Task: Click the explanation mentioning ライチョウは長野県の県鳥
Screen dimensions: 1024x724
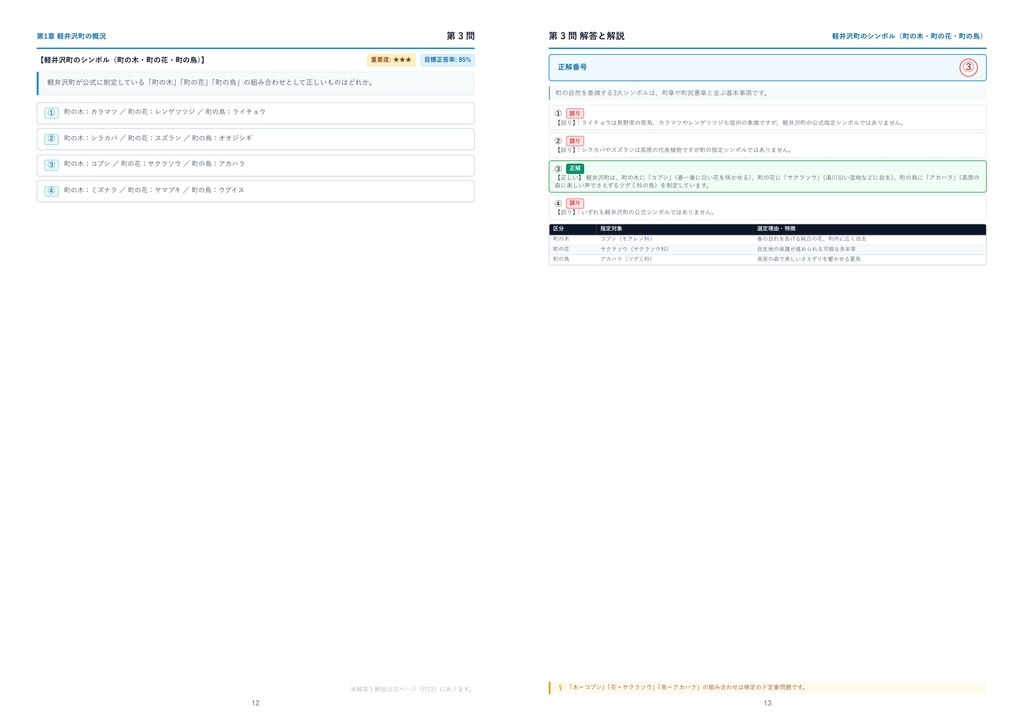Action: pyautogui.click(x=729, y=123)
